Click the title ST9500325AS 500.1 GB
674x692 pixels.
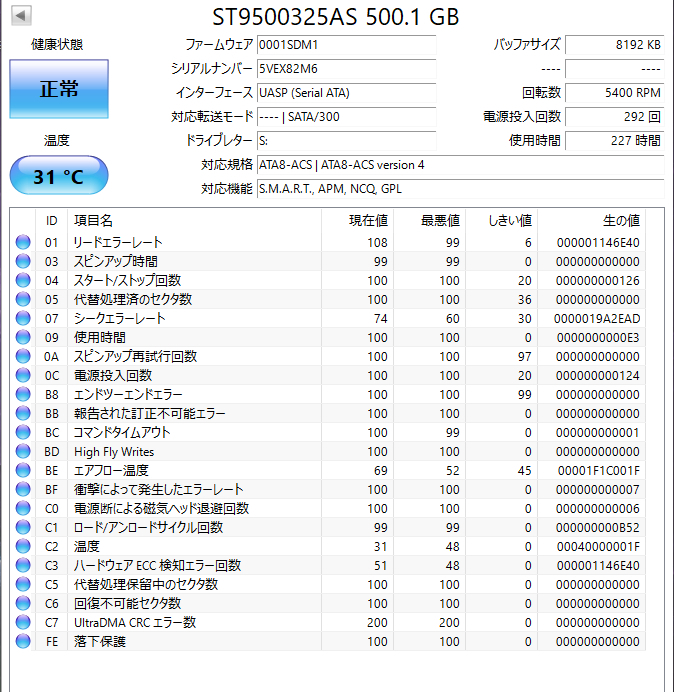click(x=336, y=17)
